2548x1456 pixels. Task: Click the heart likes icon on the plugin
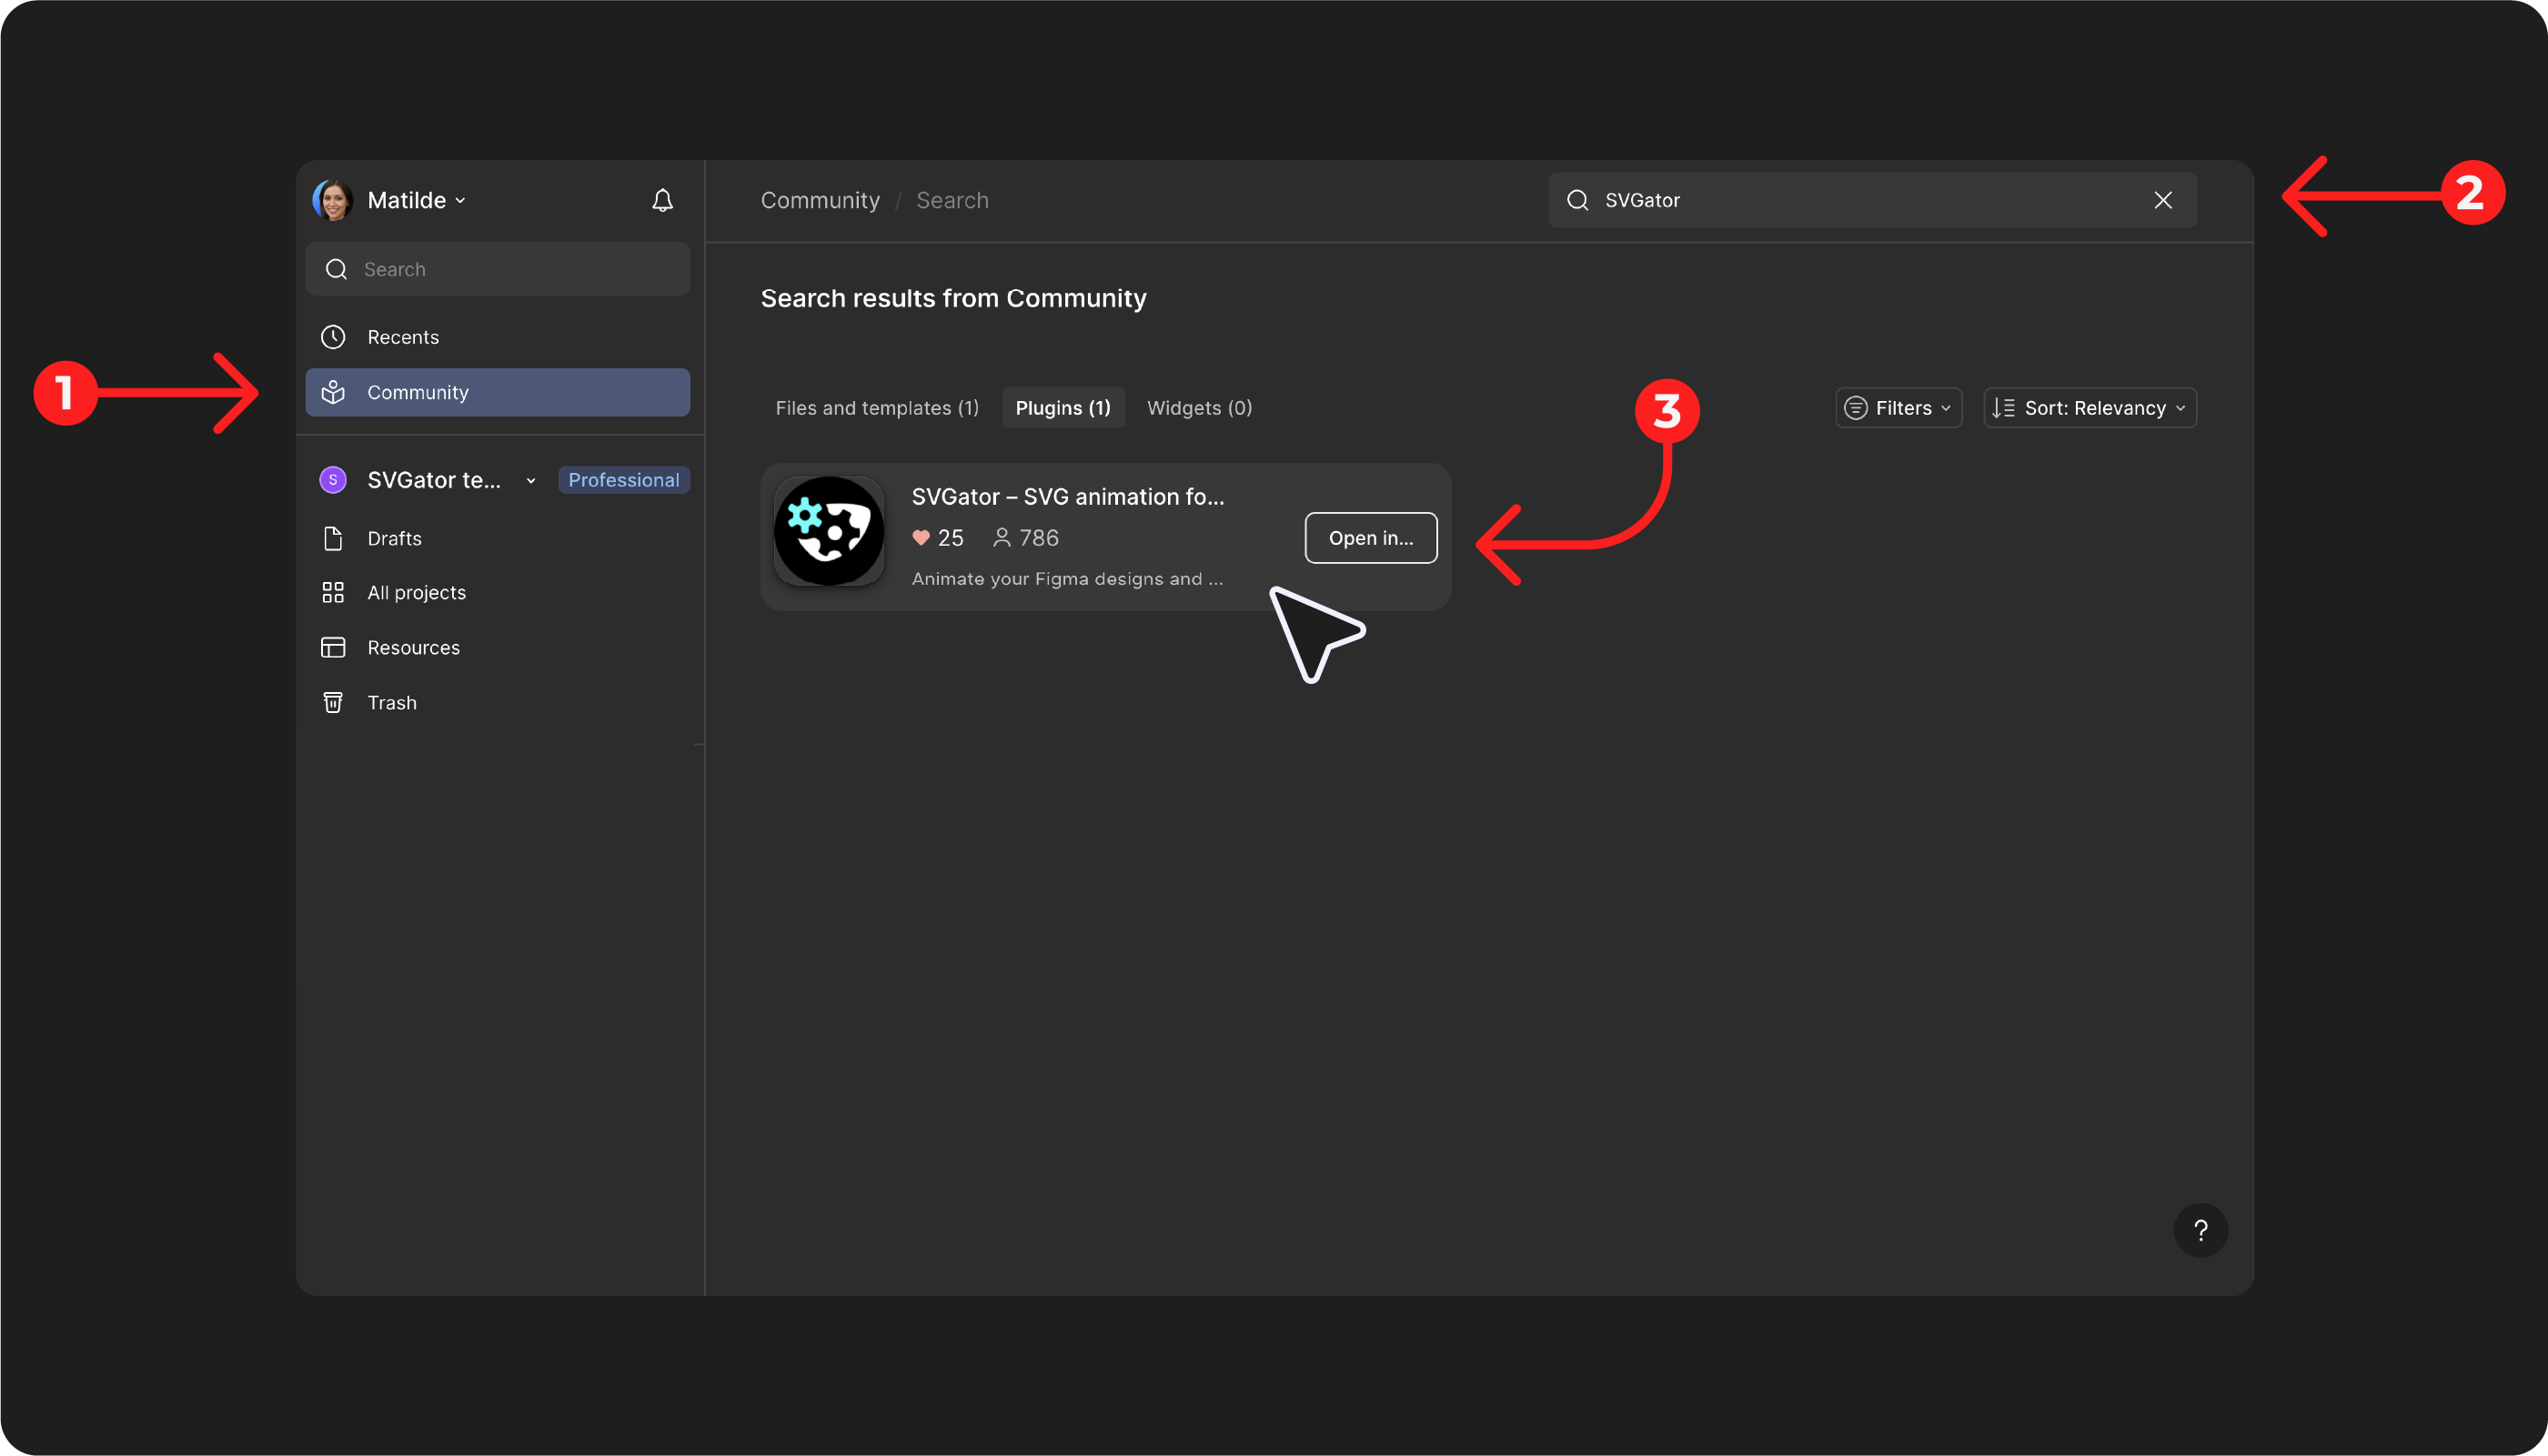(921, 538)
